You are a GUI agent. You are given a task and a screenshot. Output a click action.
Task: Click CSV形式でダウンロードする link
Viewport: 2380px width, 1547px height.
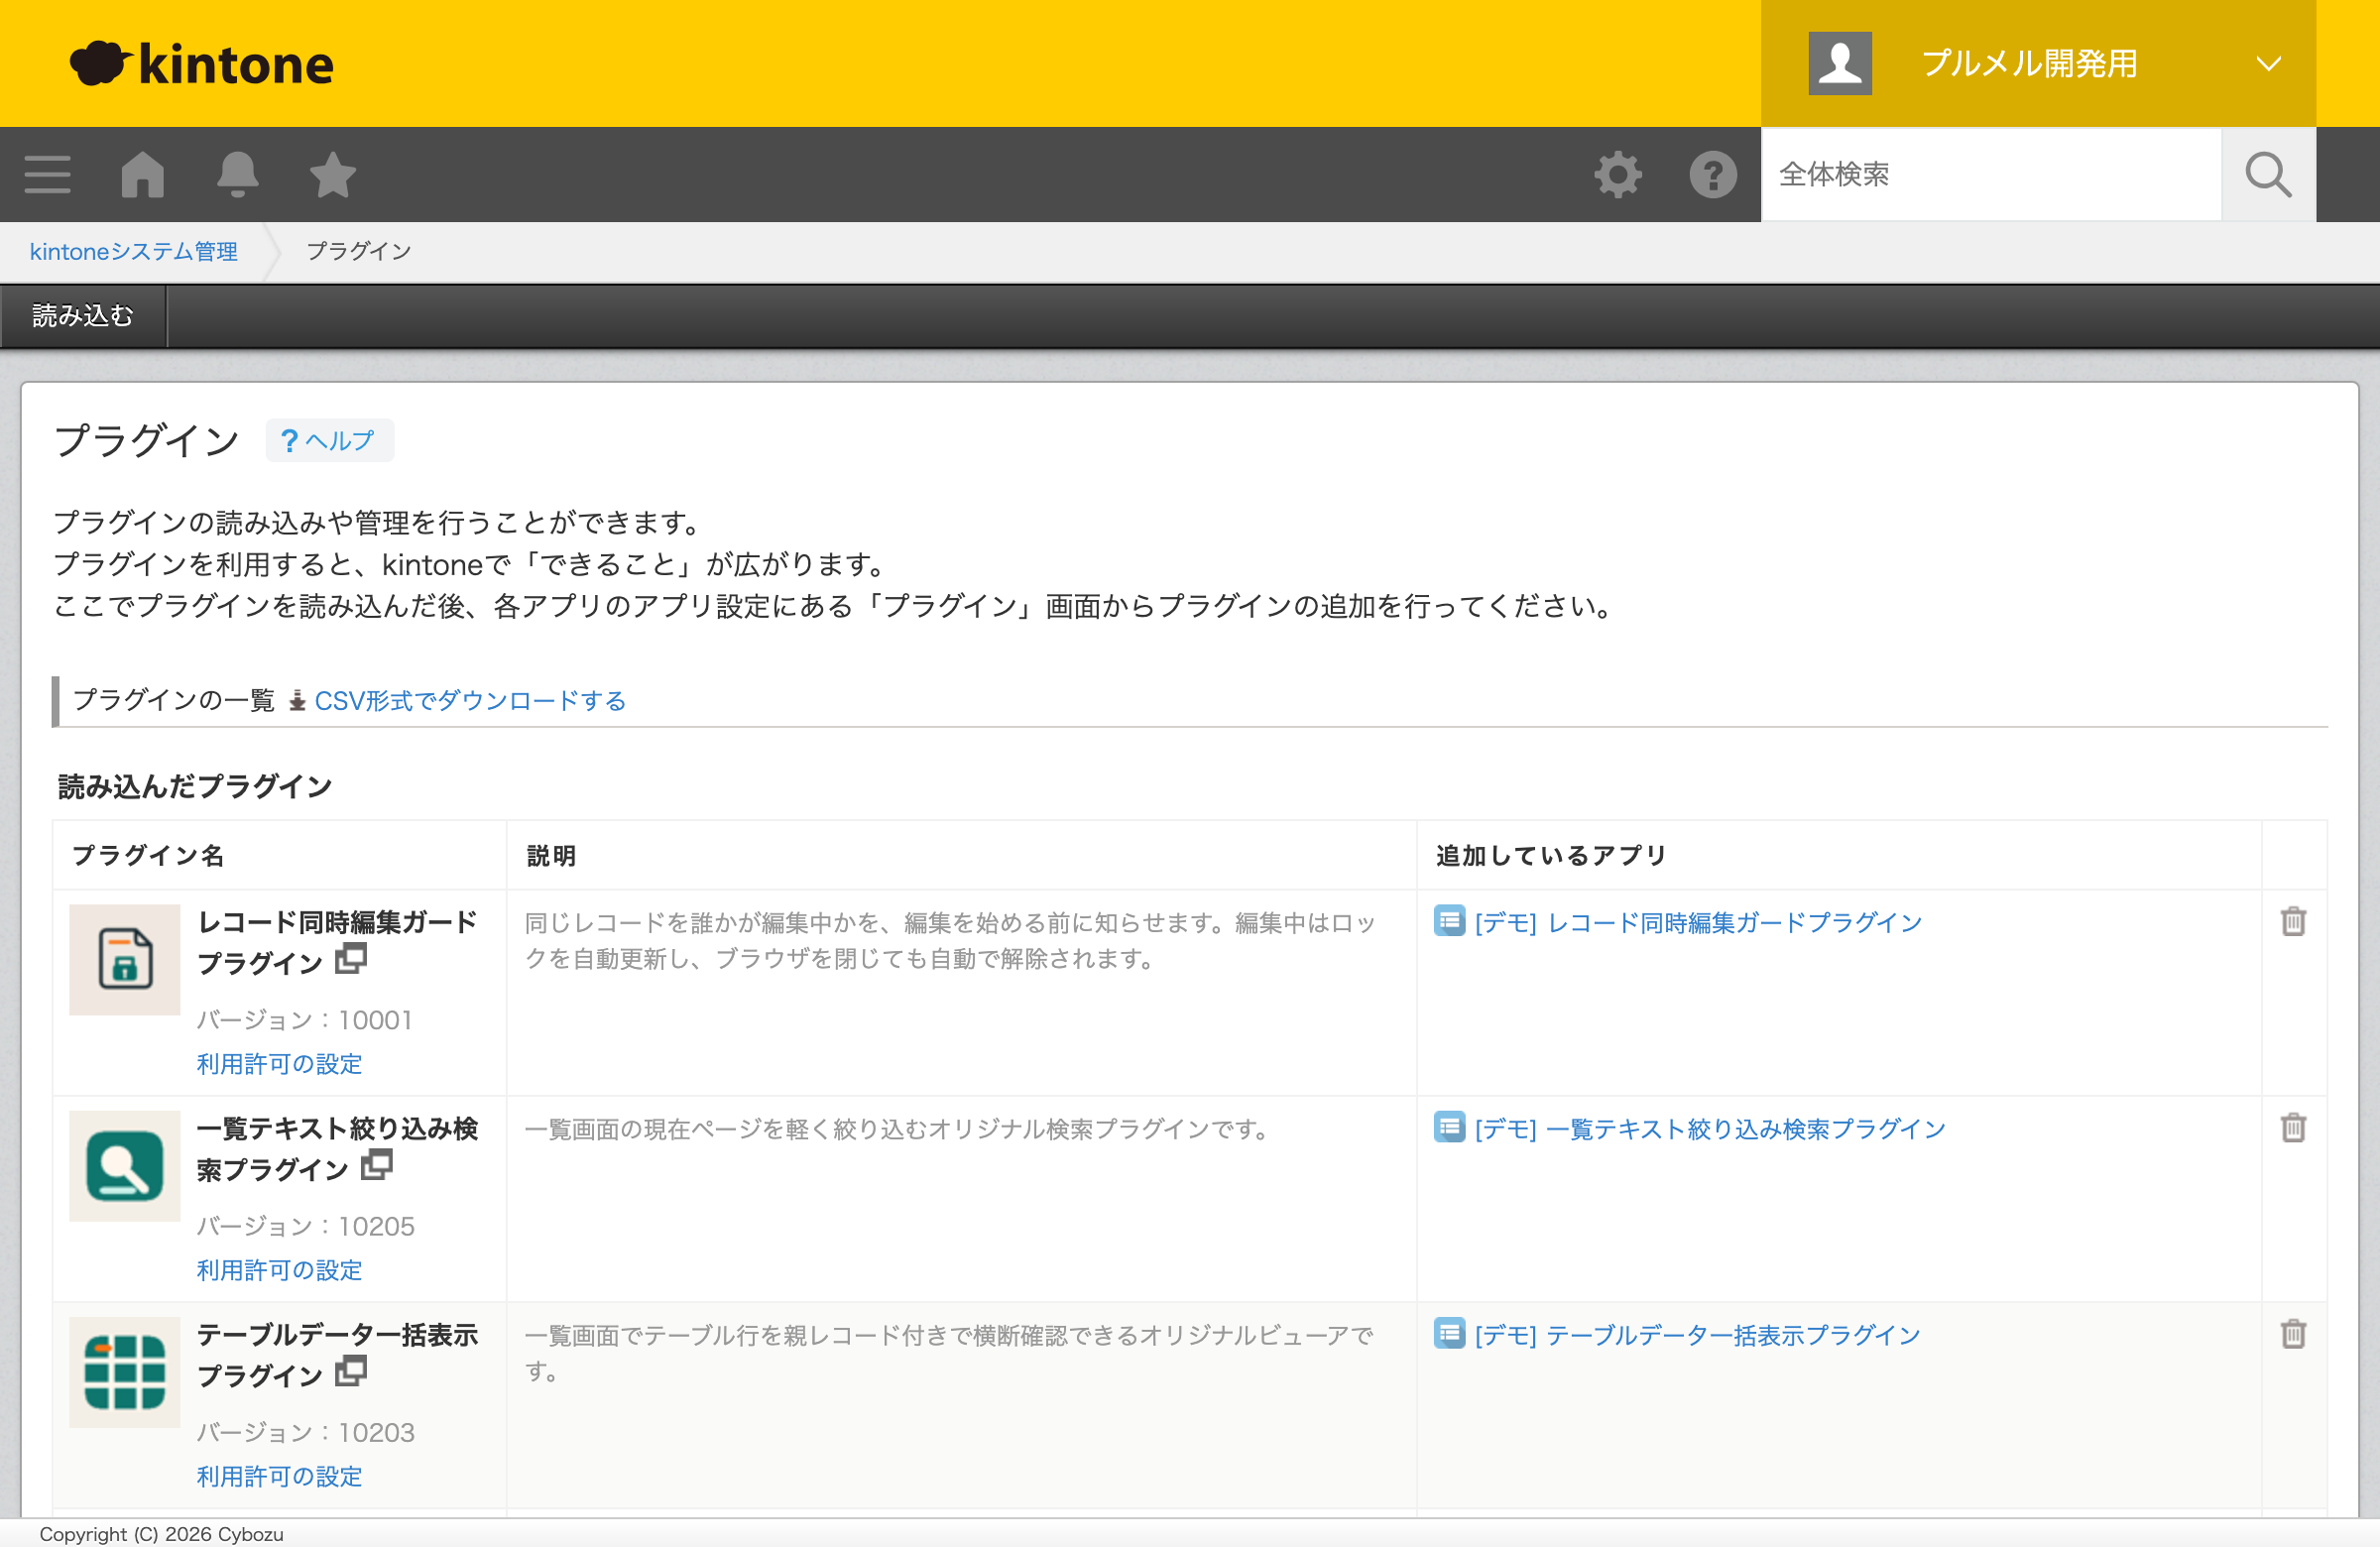(470, 701)
